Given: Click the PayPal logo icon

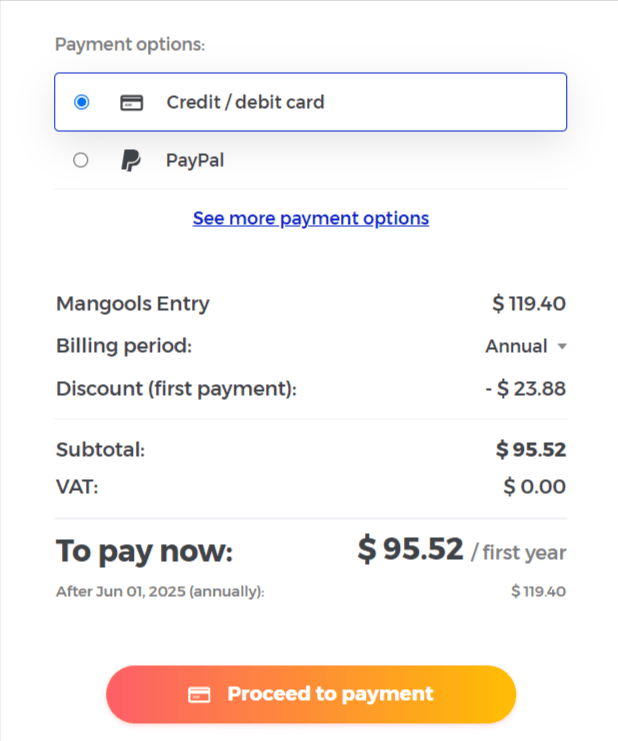Looking at the screenshot, I should pos(131,160).
